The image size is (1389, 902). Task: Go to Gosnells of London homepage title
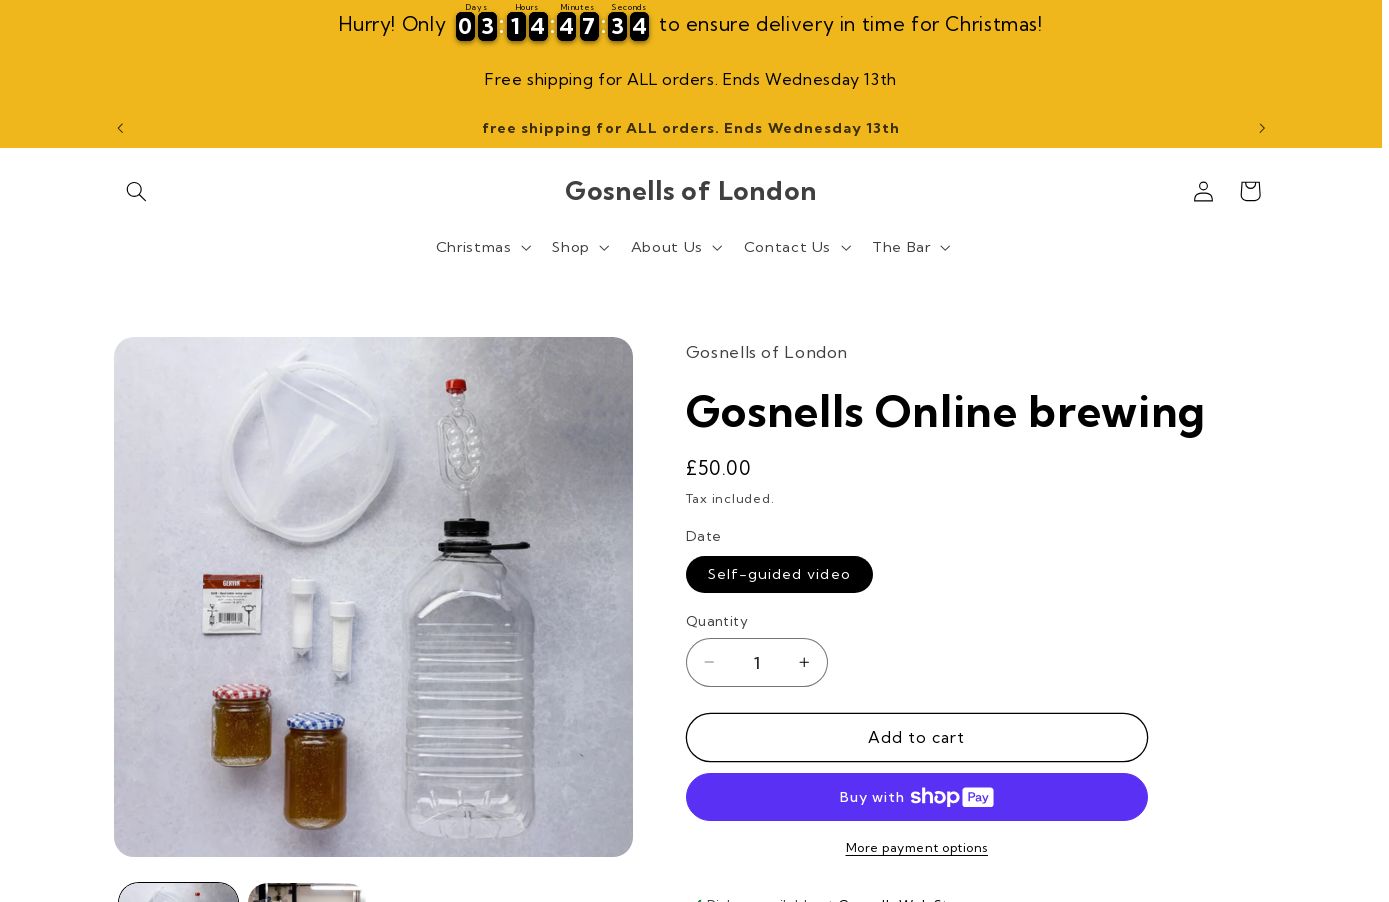tap(691, 190)
